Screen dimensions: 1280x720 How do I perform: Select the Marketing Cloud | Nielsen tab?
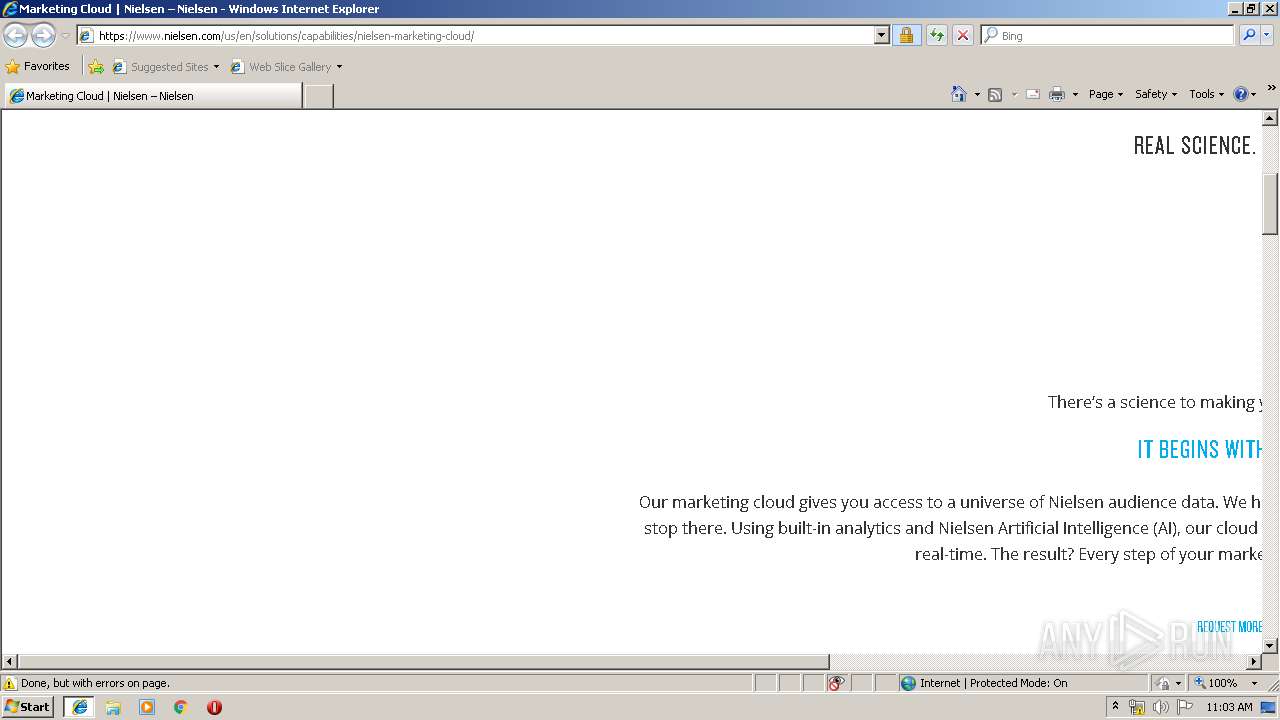pyautogui.click(x=153, y=96)
